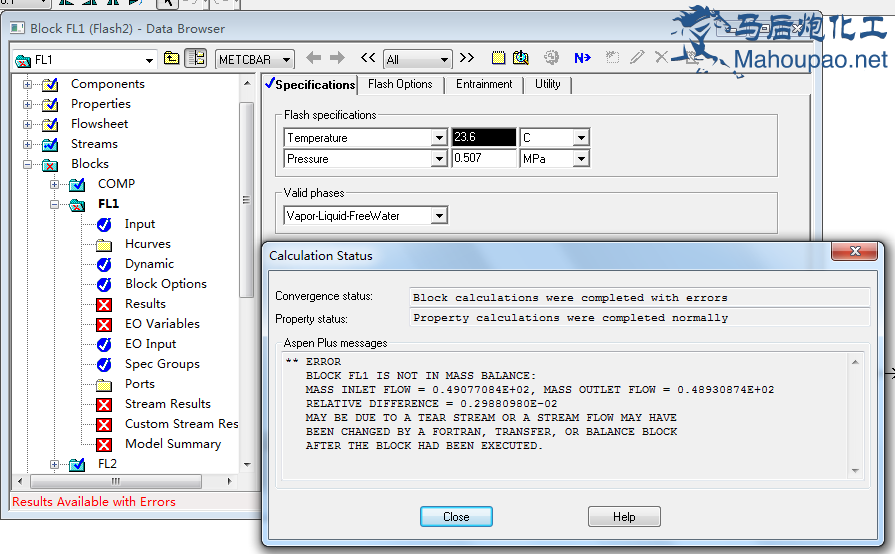Open the Results item with red X
Image resolution: width=895 pixels, height=554 pixels.
coord(145,304)
